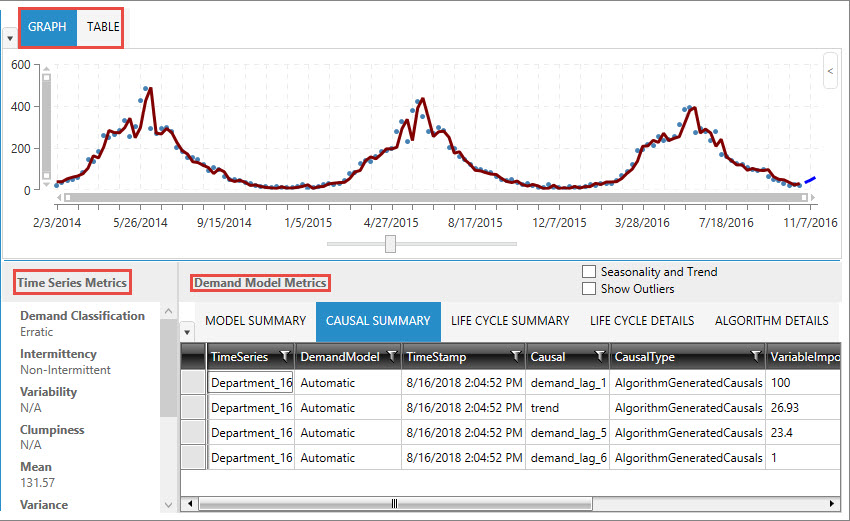This screenshot has height=521, width=850.
Task: Enable Seasonality and Trend checkbox
Action: pos(589,272)
